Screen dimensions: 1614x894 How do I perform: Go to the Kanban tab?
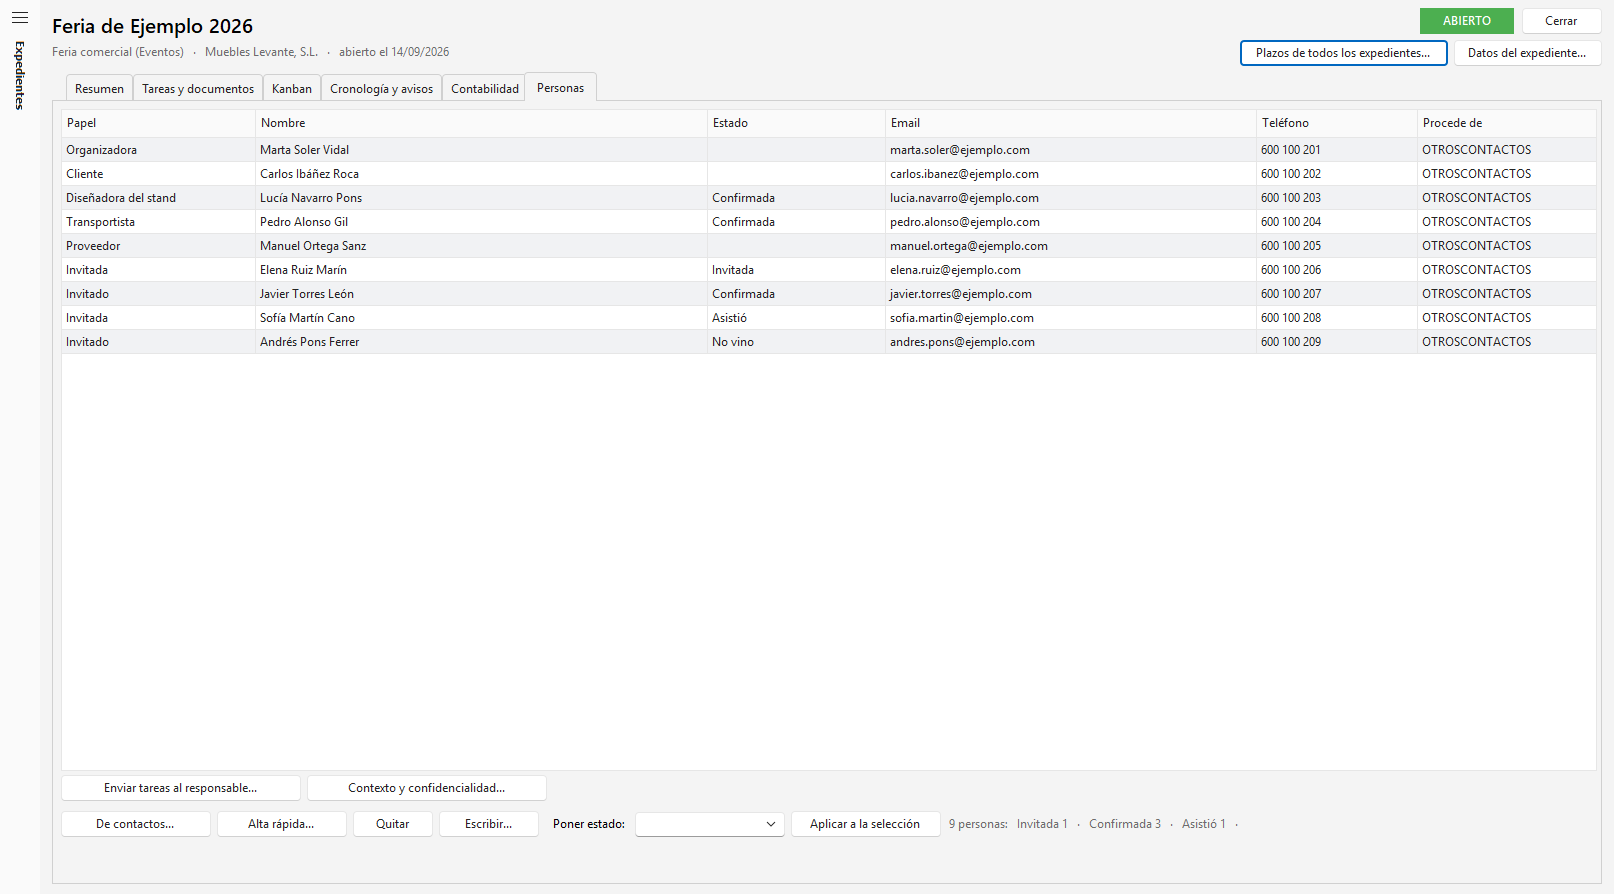pos(292,88)
